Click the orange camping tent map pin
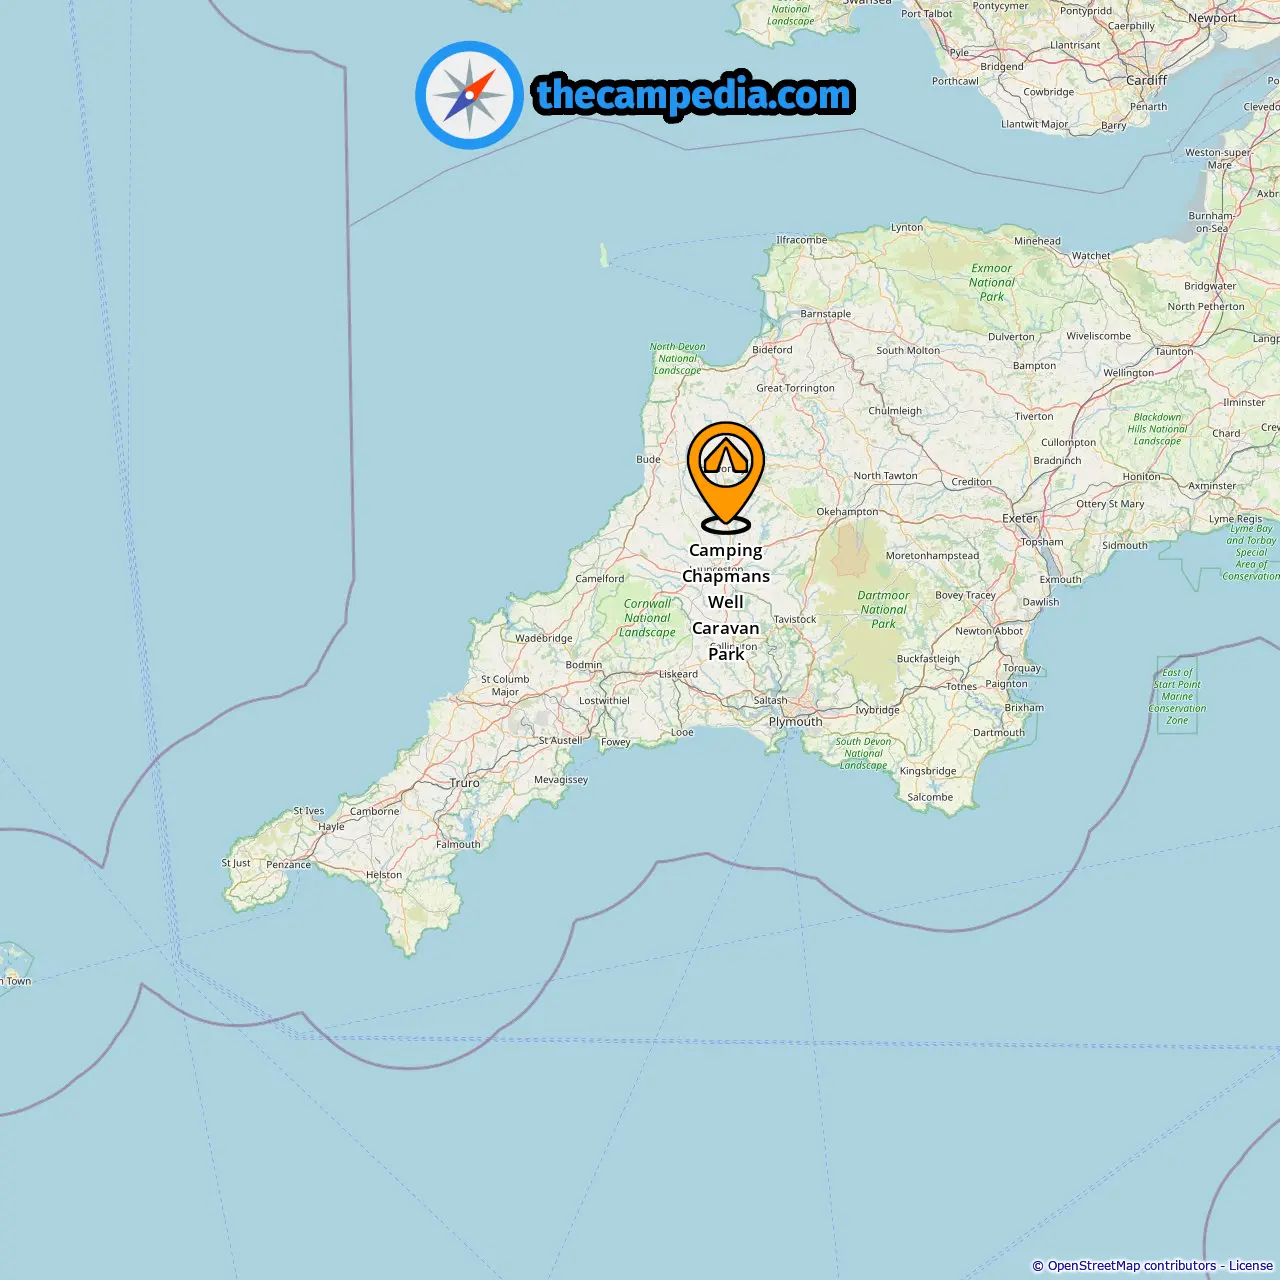Screen dimensions: 1280x1280 point(726,477)
